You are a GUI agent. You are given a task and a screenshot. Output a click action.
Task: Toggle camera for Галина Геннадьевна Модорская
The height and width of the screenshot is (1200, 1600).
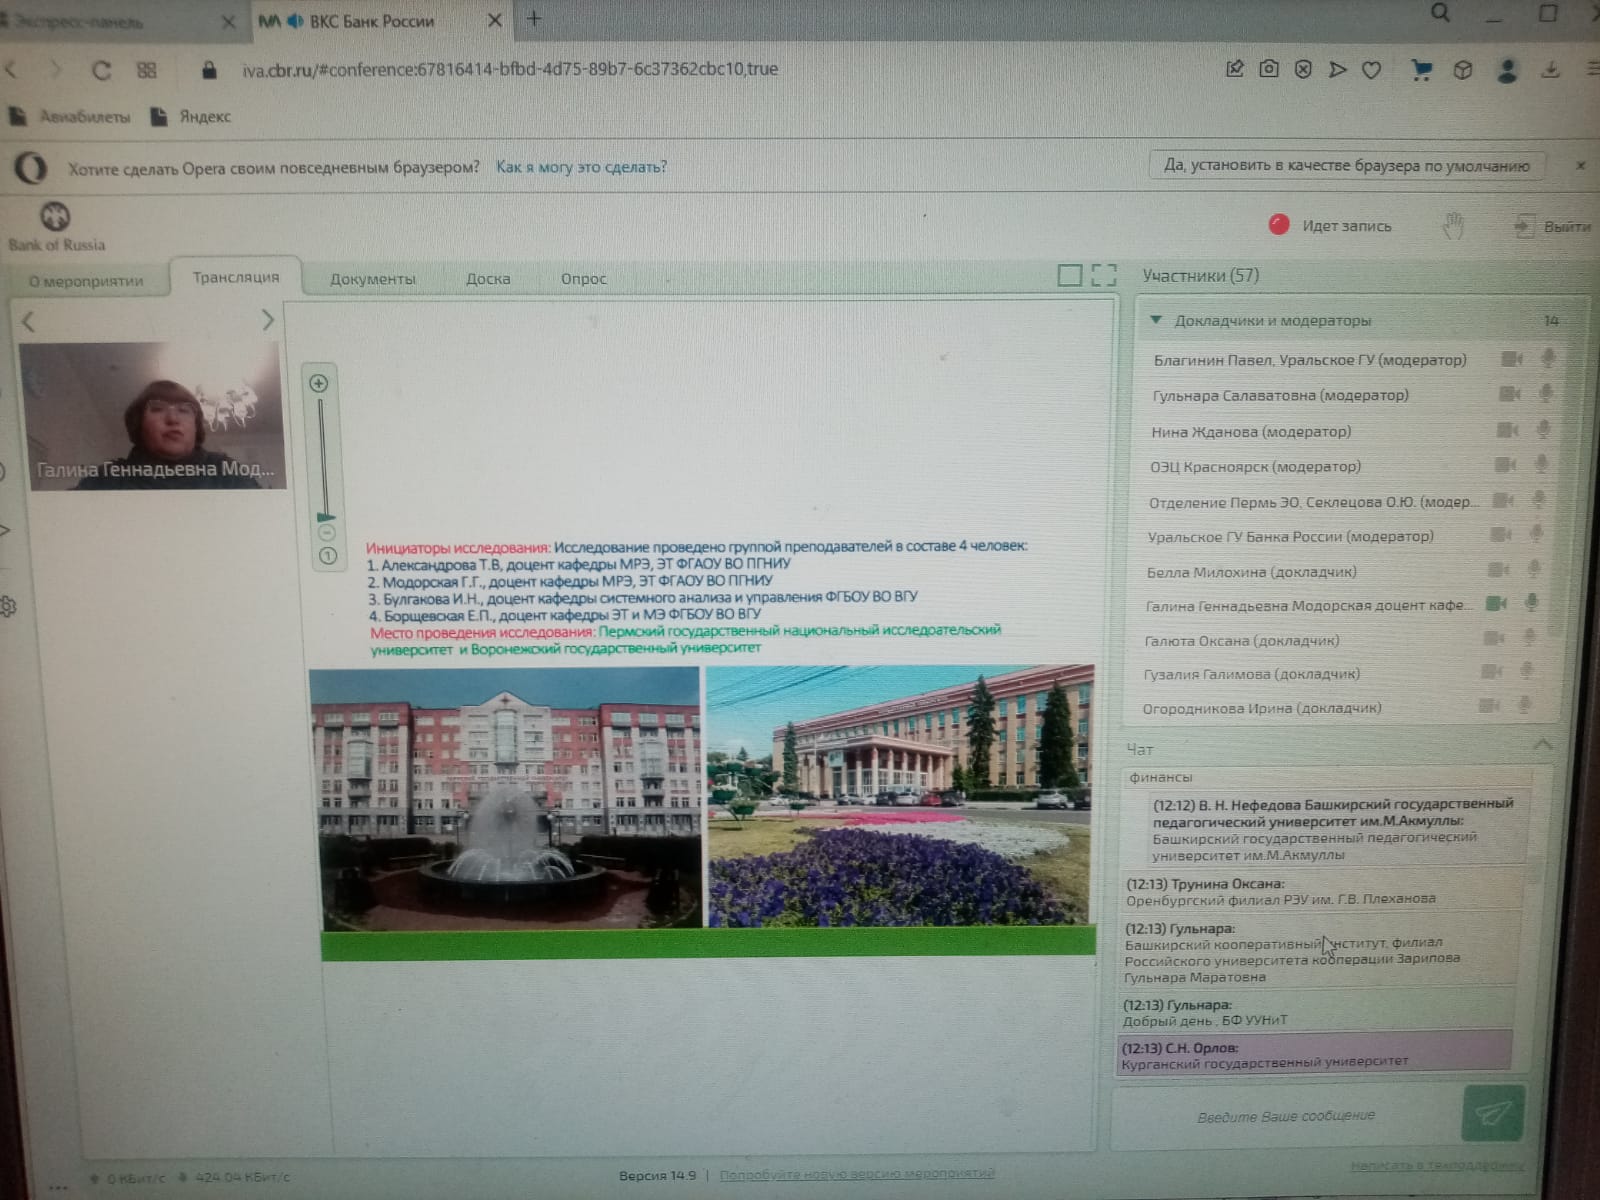pyautogui.click(x=1496, y=603)
